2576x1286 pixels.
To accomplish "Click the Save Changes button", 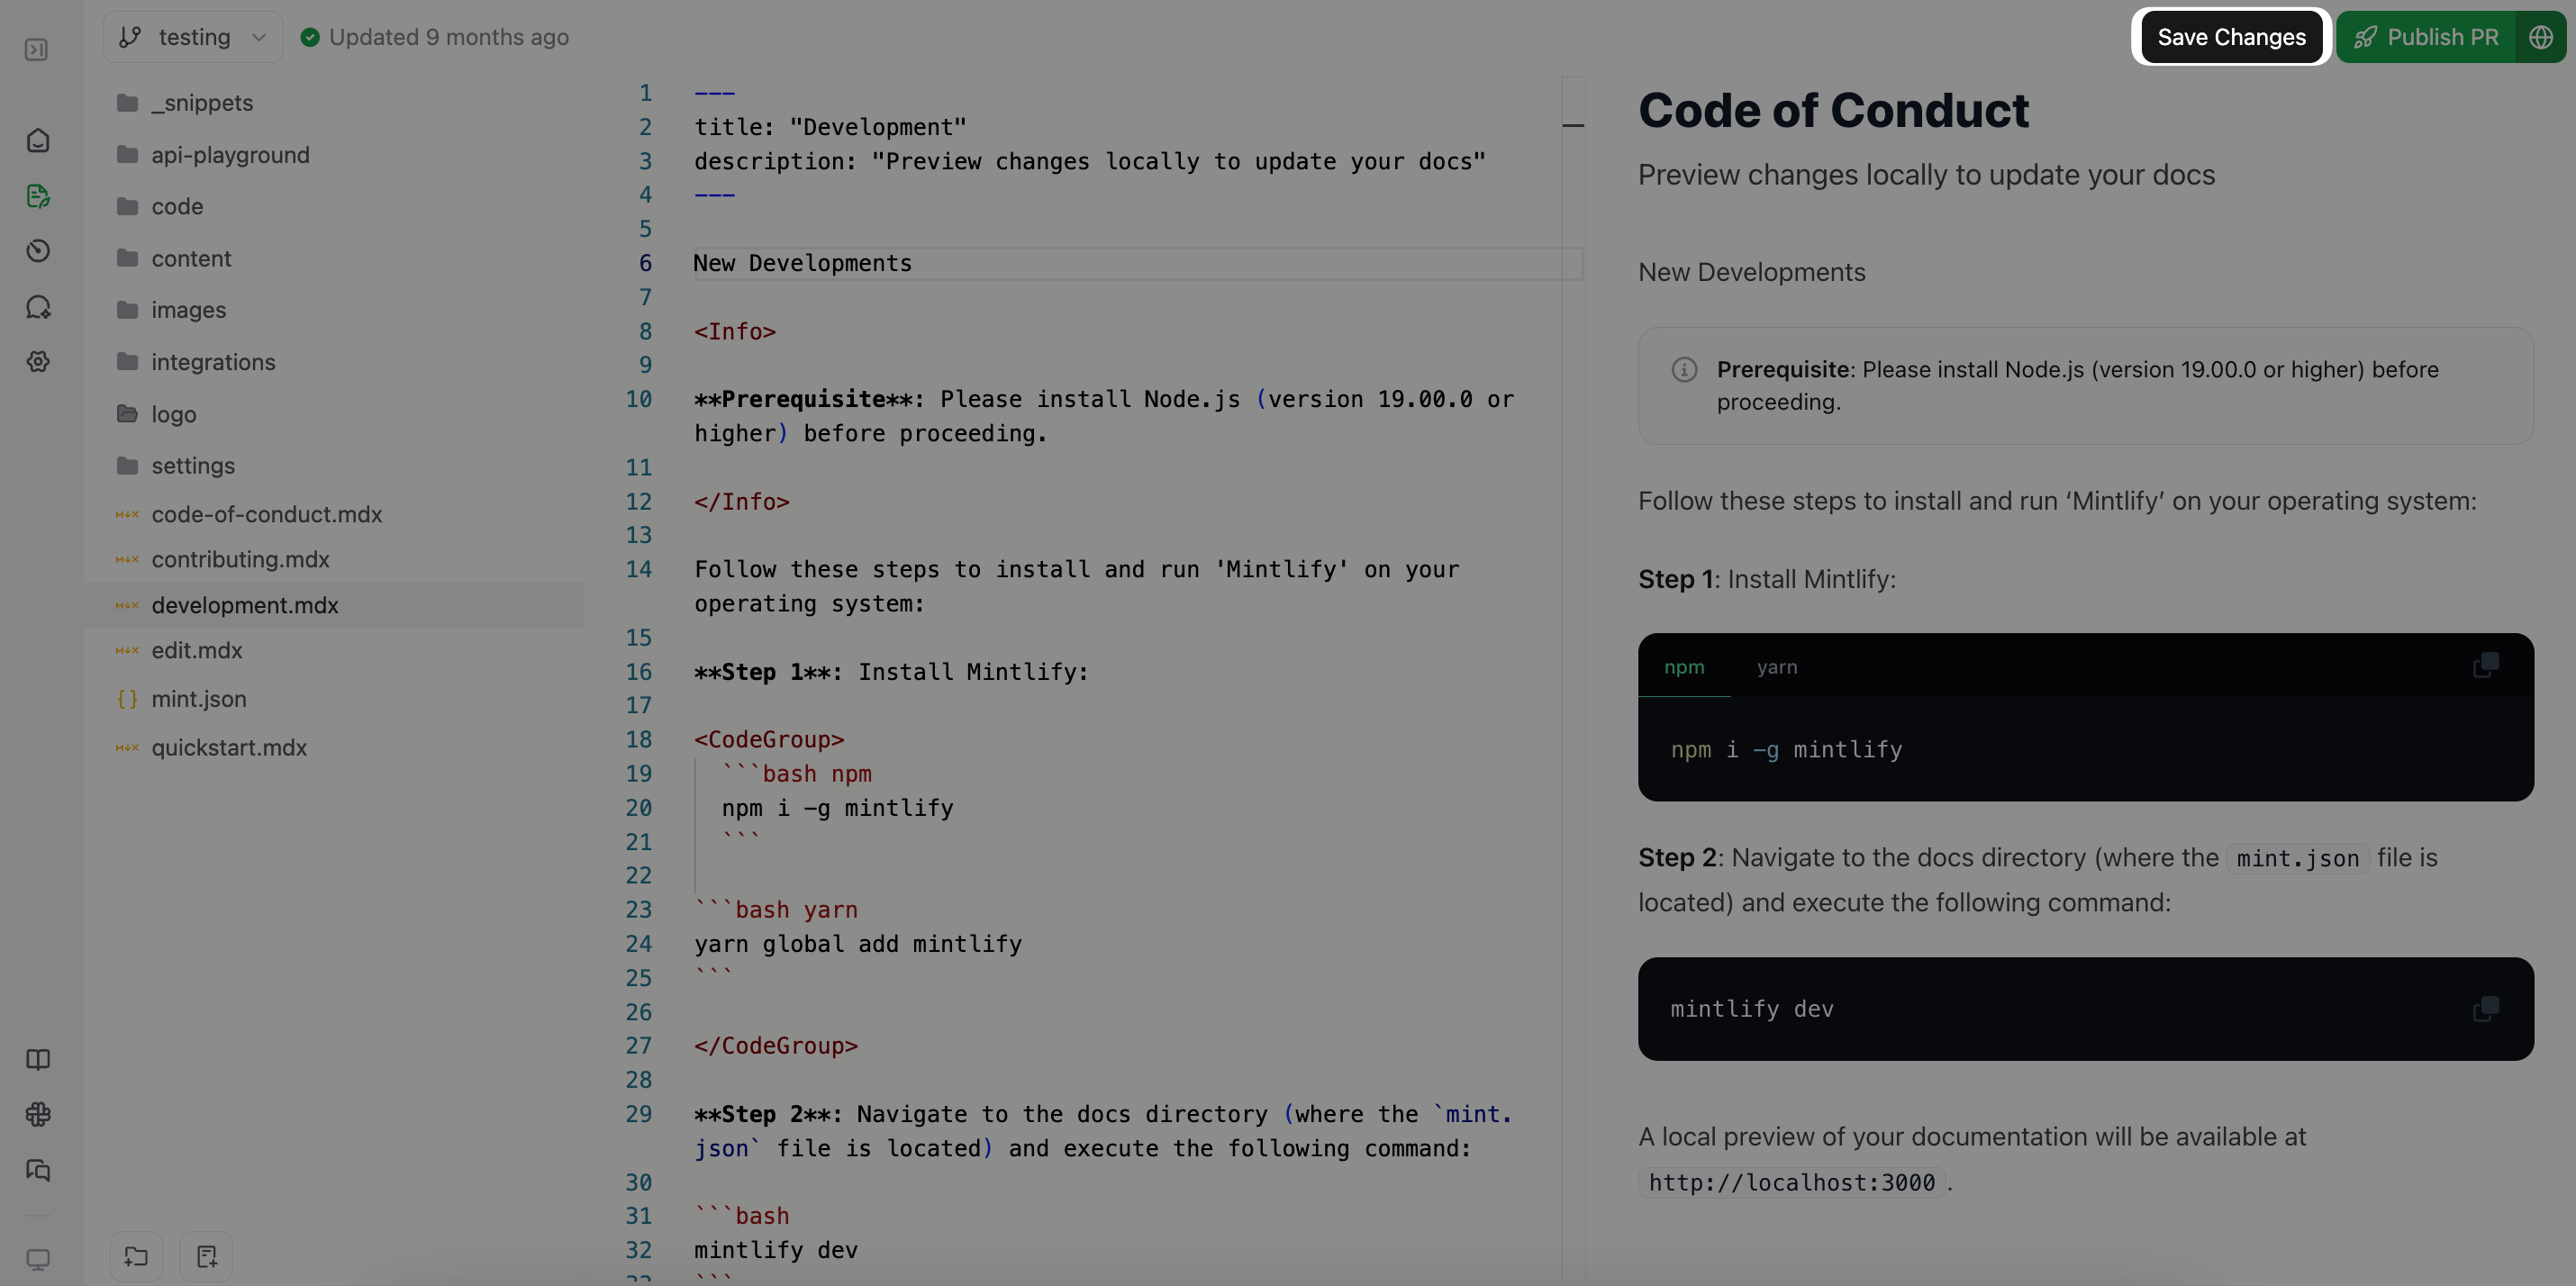I will pyautogui.click(x=2231, y=37).
